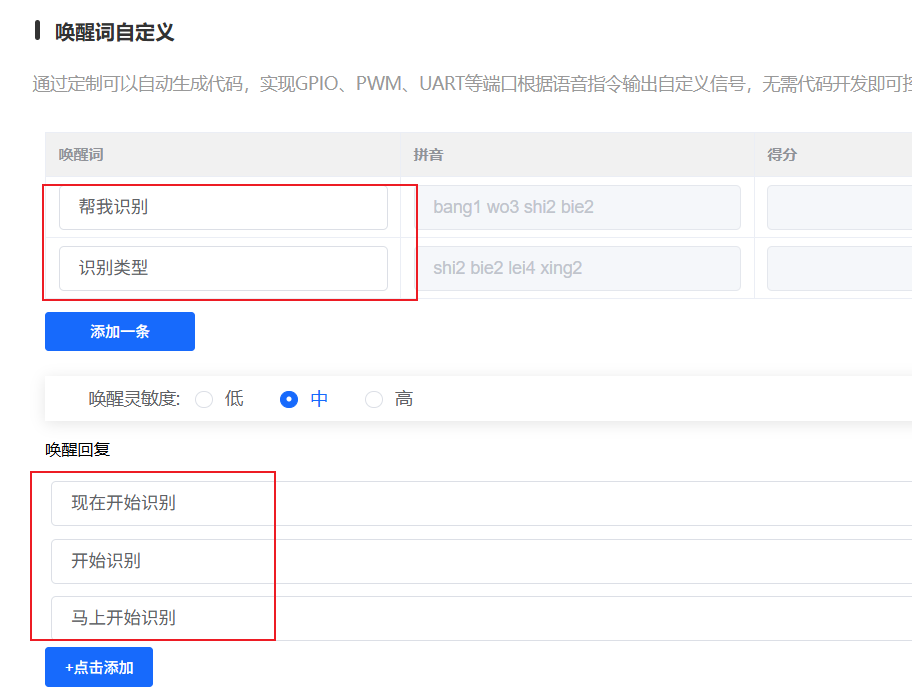This screenshot has width=912, height=699.
Task: Select the 中 wake sensitivity option
Action: [x=289, y=400]
